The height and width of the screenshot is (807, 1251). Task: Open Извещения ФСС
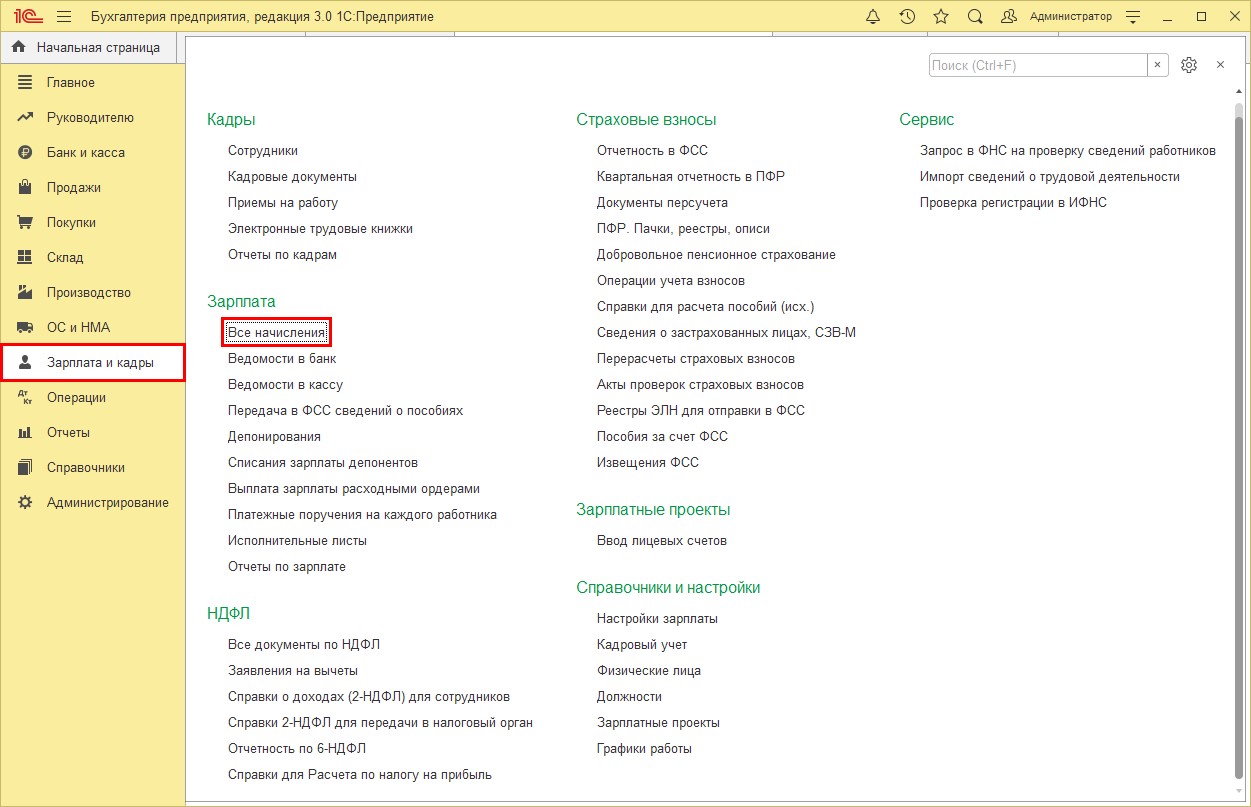(648, 463)
